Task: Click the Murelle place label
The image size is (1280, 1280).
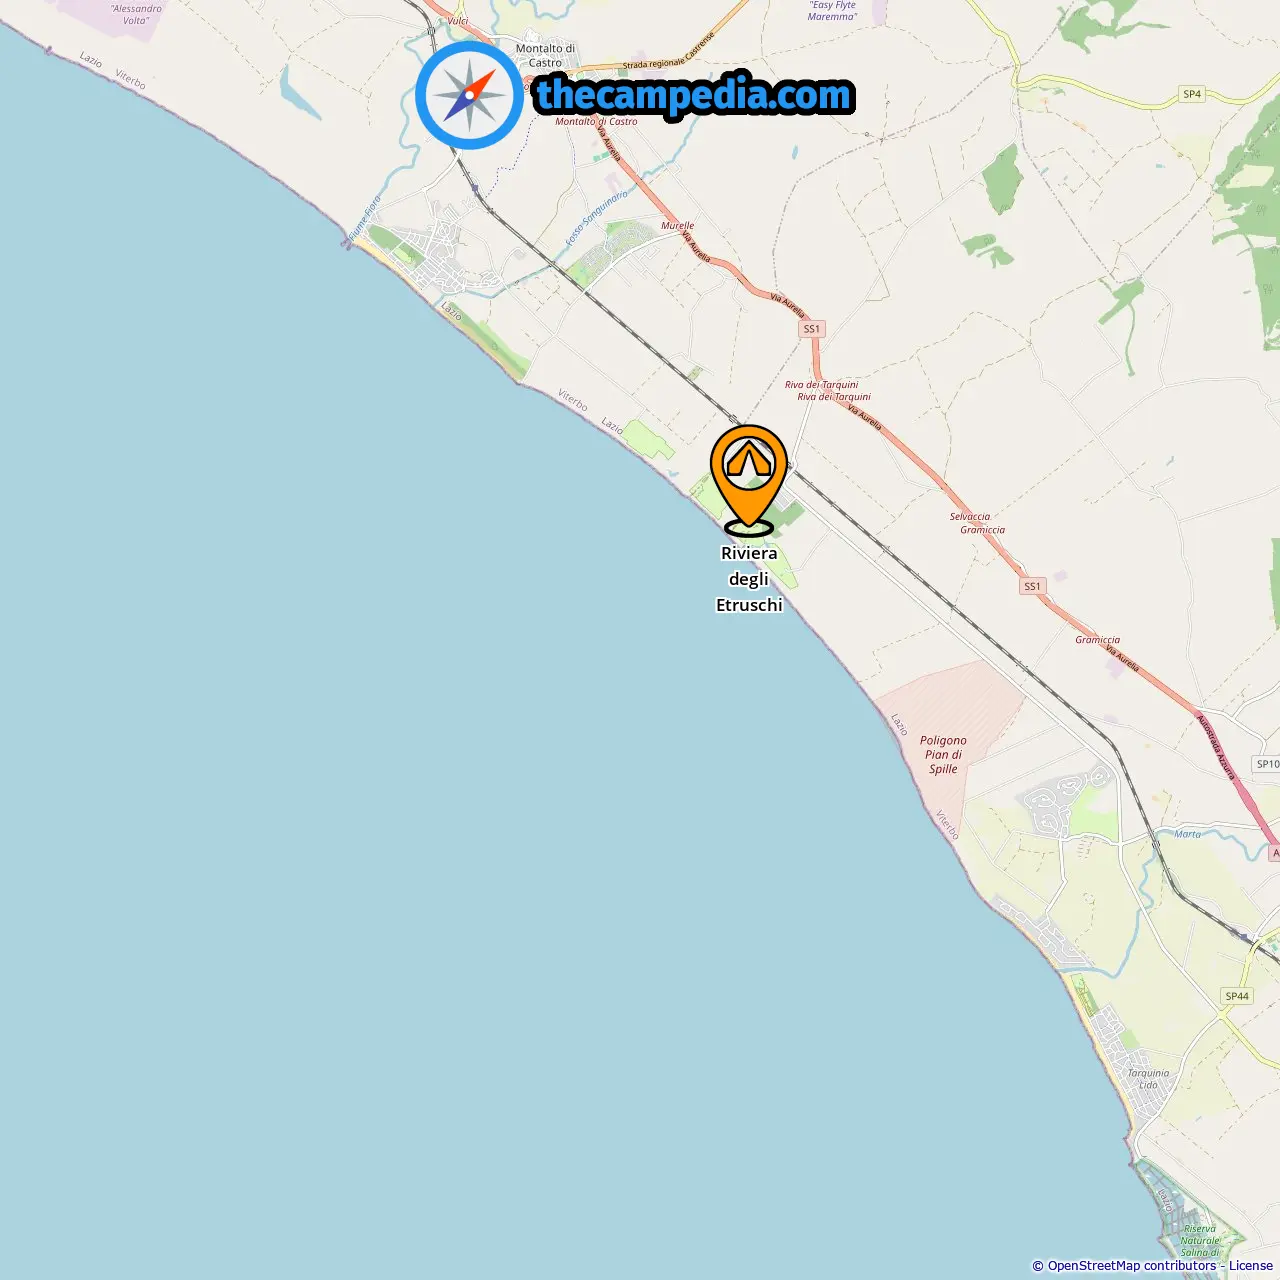Action: 677,226
